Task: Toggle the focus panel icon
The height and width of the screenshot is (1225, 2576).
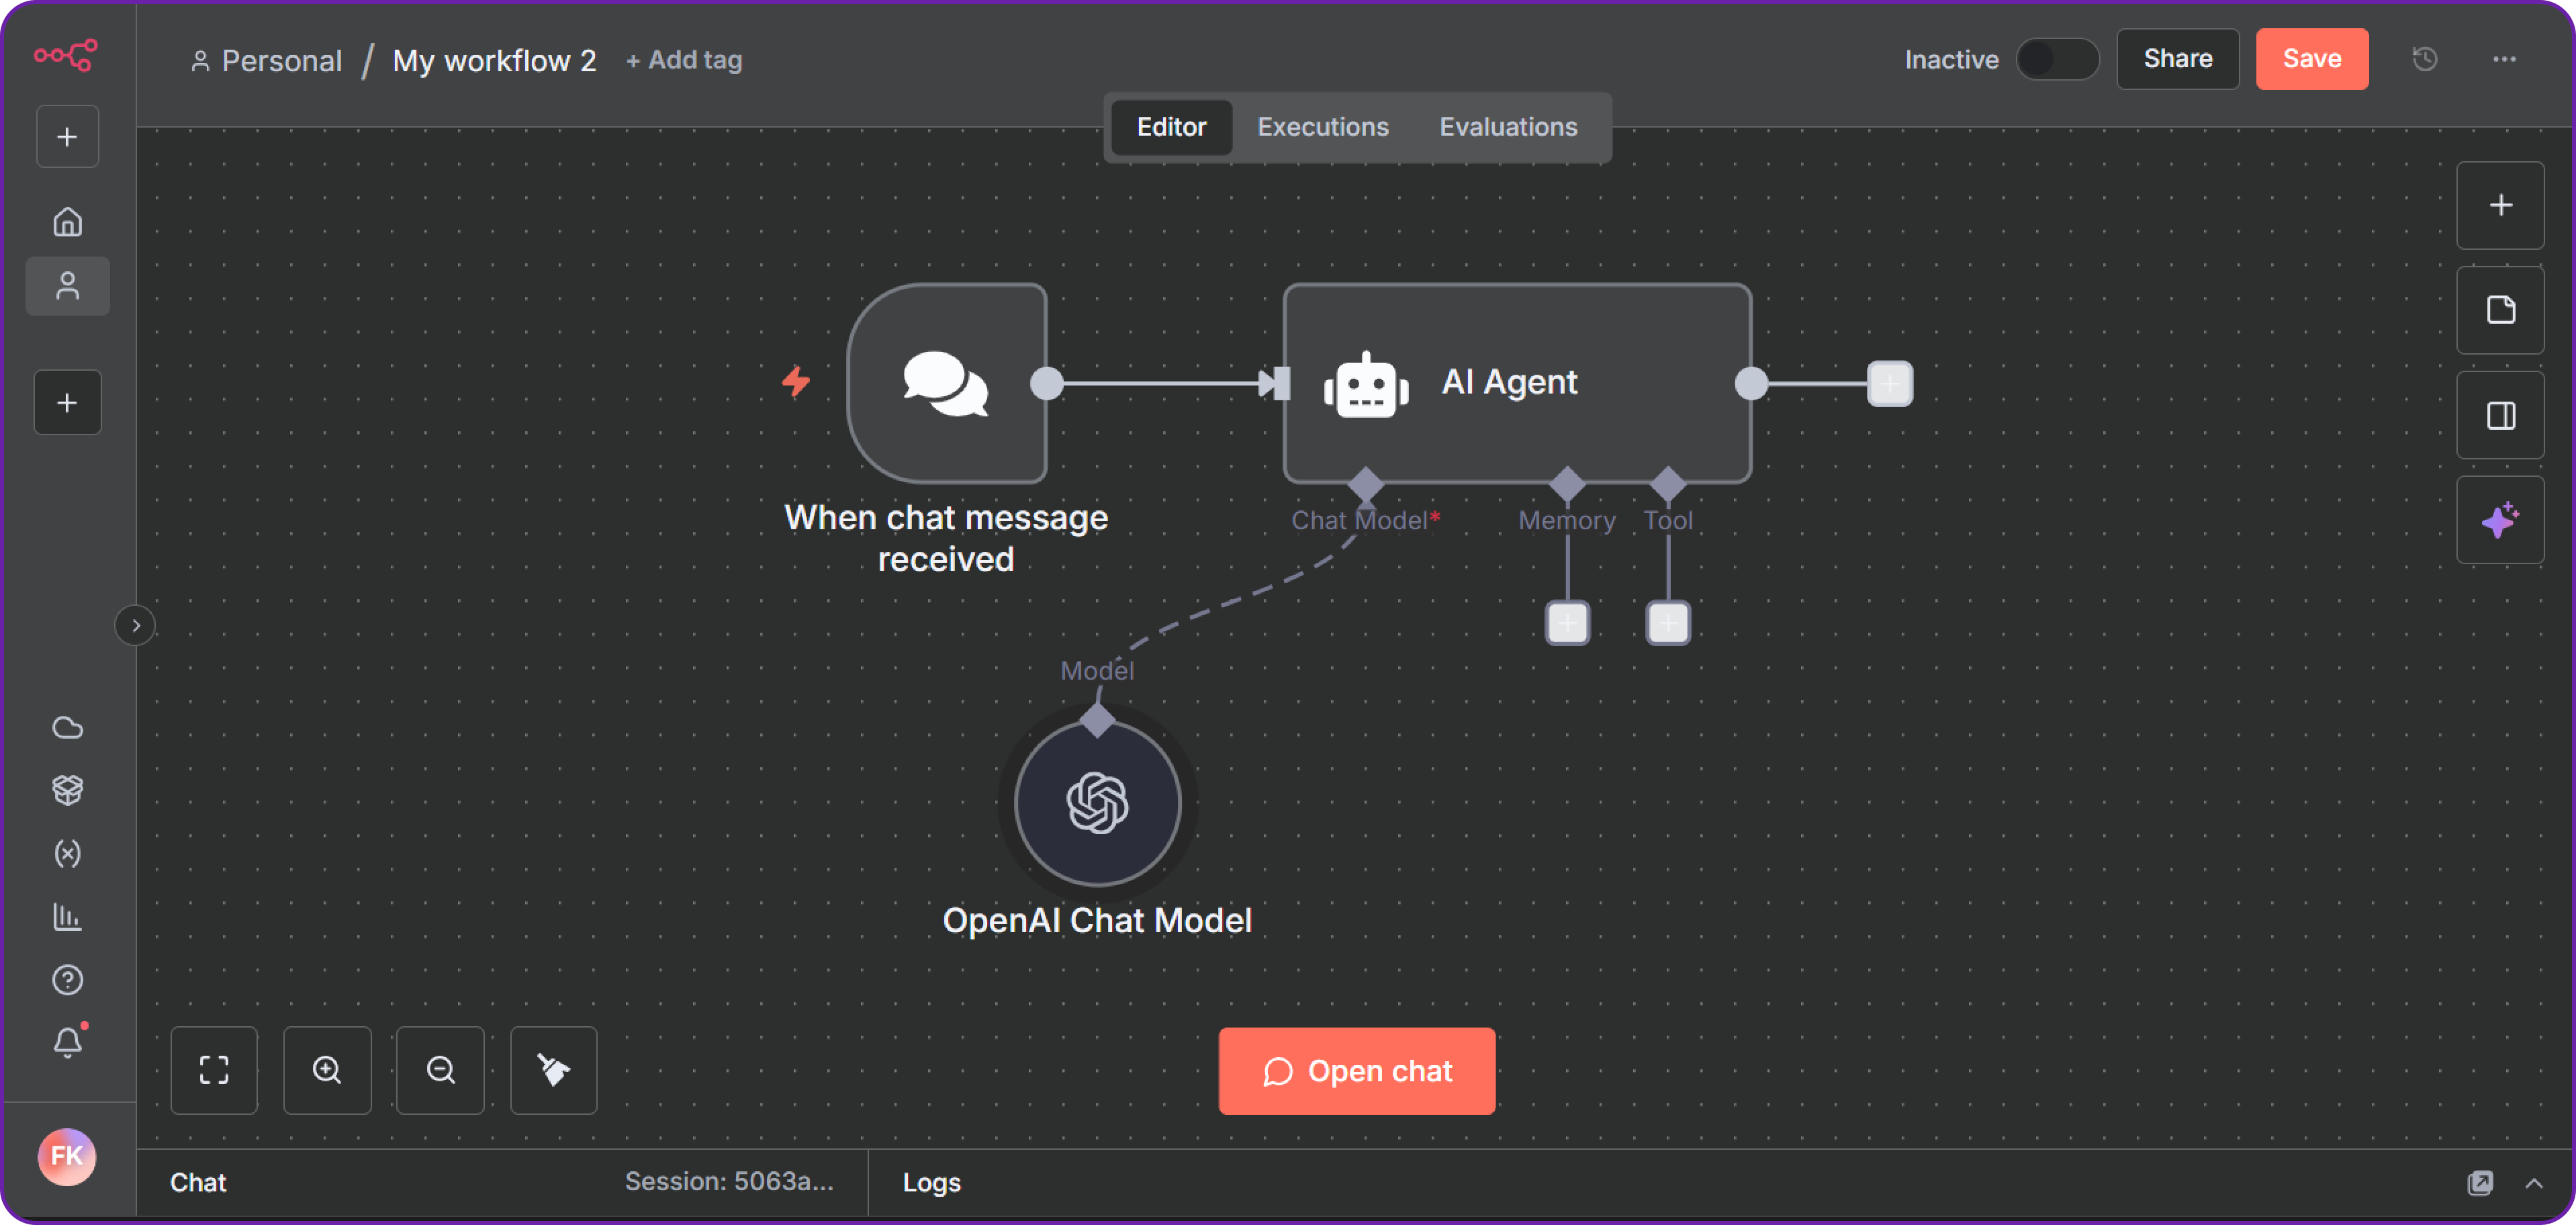Action: point(2499,415)
